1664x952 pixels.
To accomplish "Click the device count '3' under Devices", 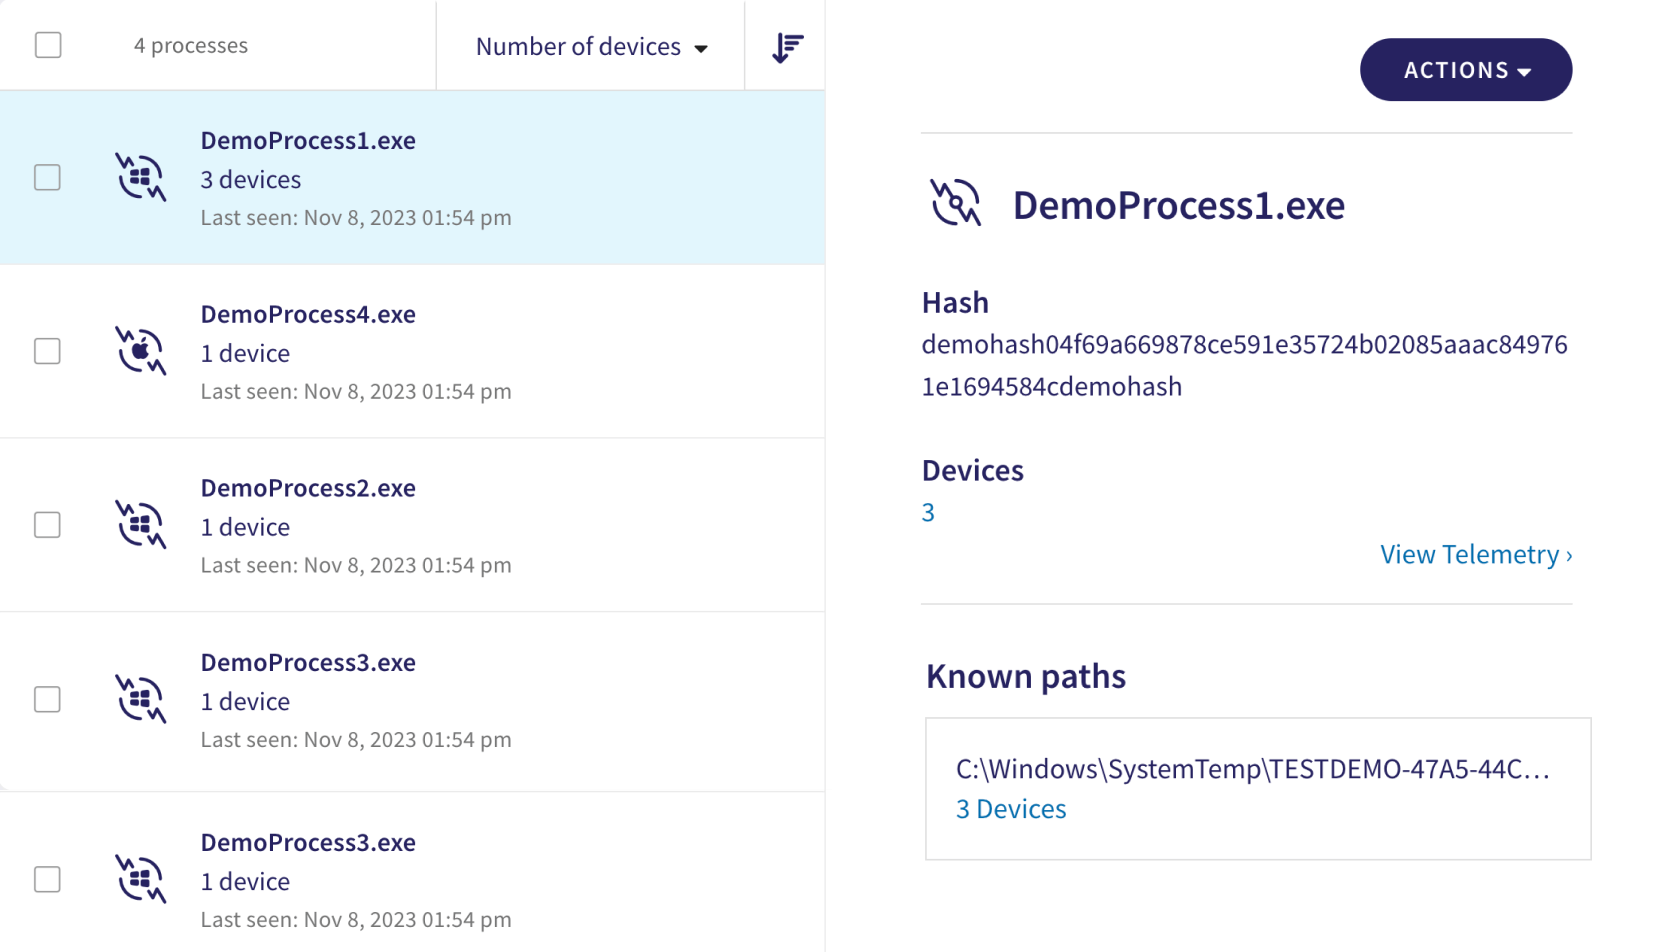I will pos(928,513).
